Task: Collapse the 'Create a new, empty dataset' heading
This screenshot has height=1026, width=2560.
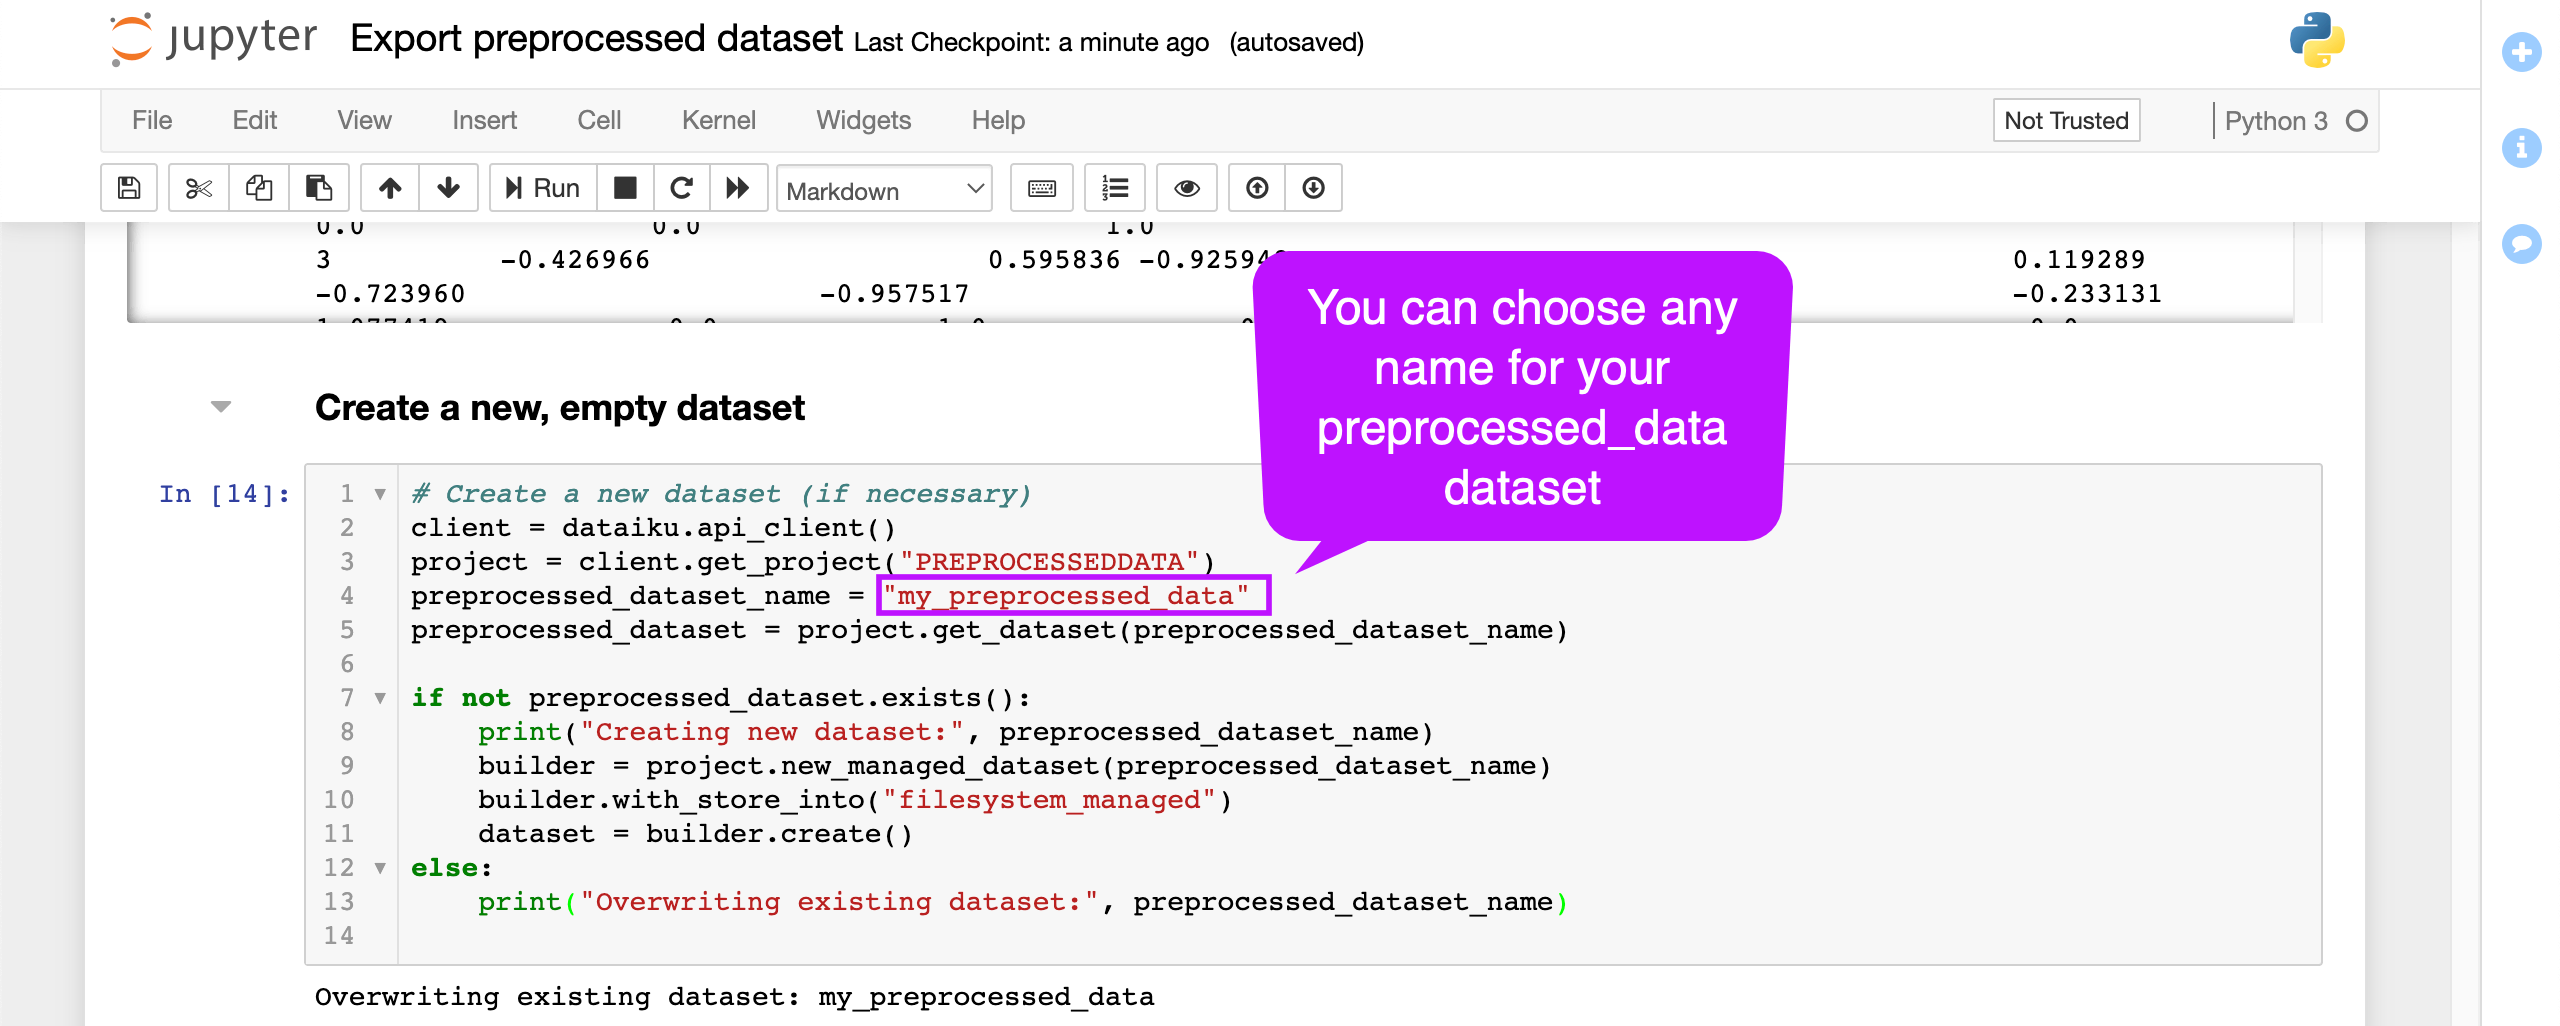Action: point(220,407)
